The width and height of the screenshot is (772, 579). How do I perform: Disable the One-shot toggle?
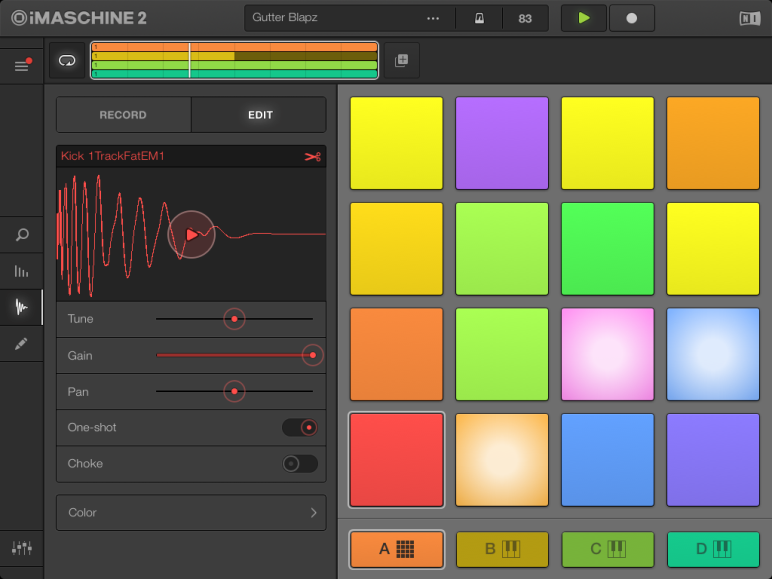point(300,427)
